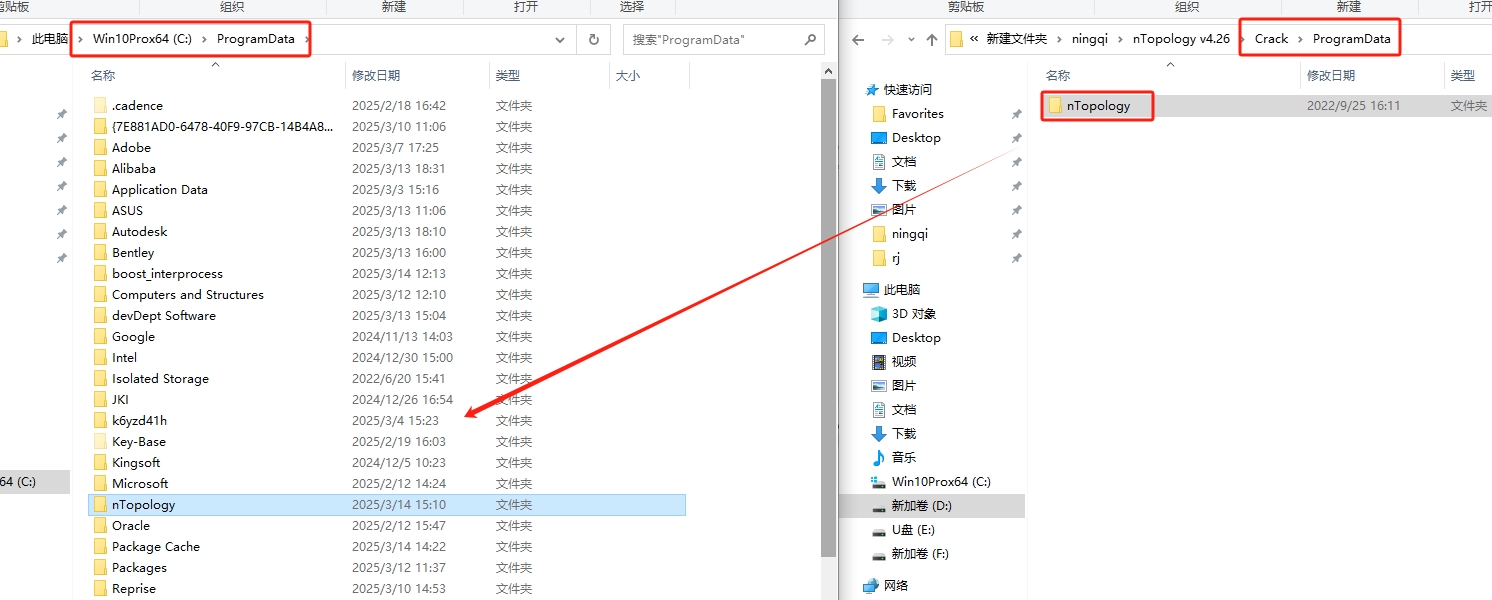Screen dimensions: 1492x600
Task: Click 新建文件夹 breadcrumb in right window
Action: tap(1016, 39)
